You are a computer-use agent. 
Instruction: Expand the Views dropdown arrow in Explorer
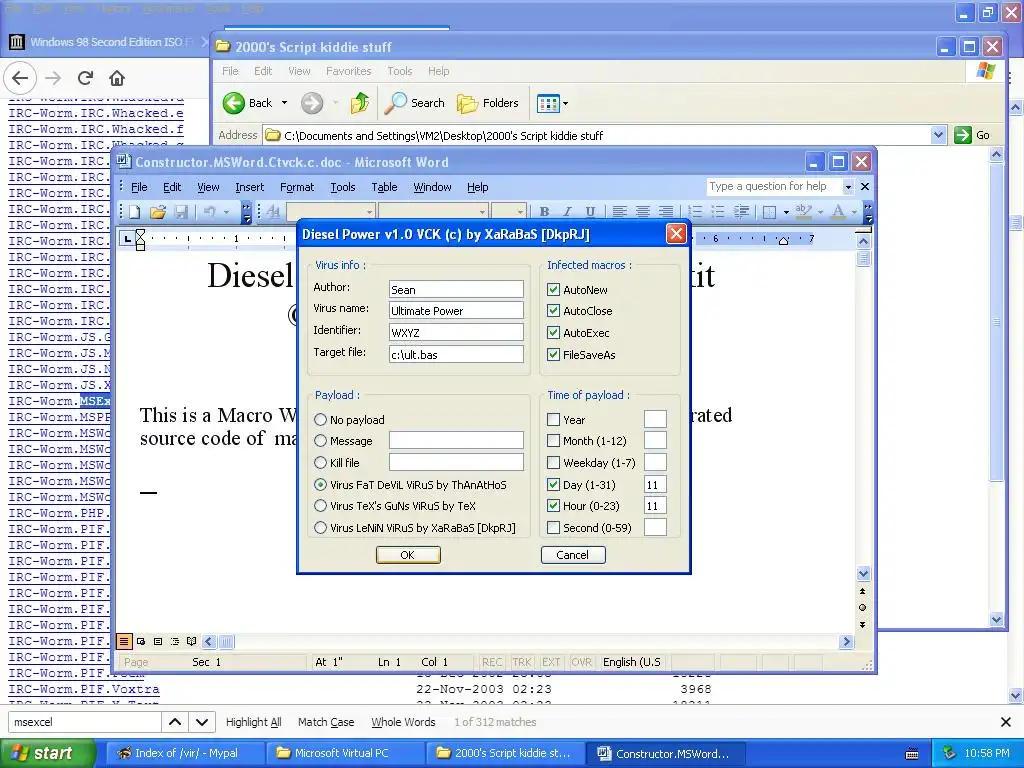[x=566, y=103]
